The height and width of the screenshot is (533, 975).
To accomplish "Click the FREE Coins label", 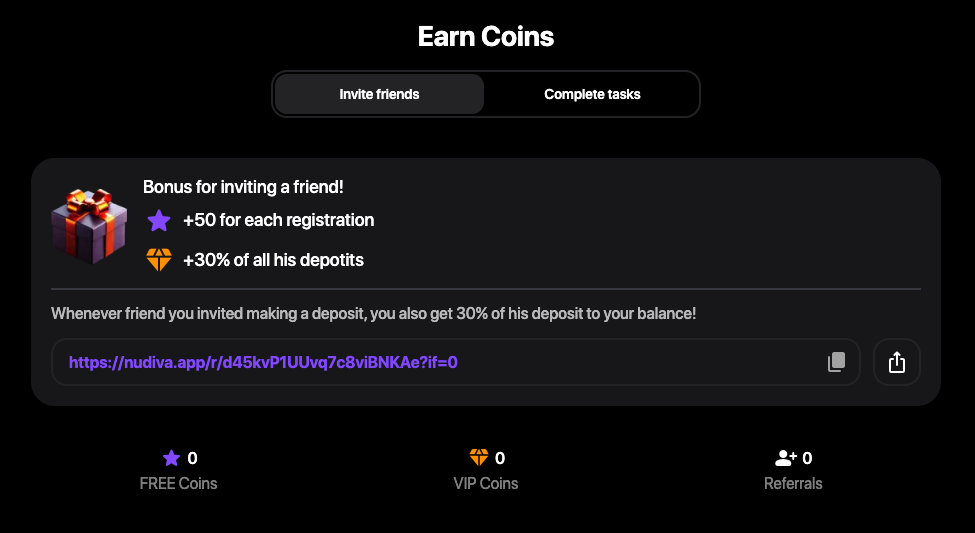I will tap(178, 483).
